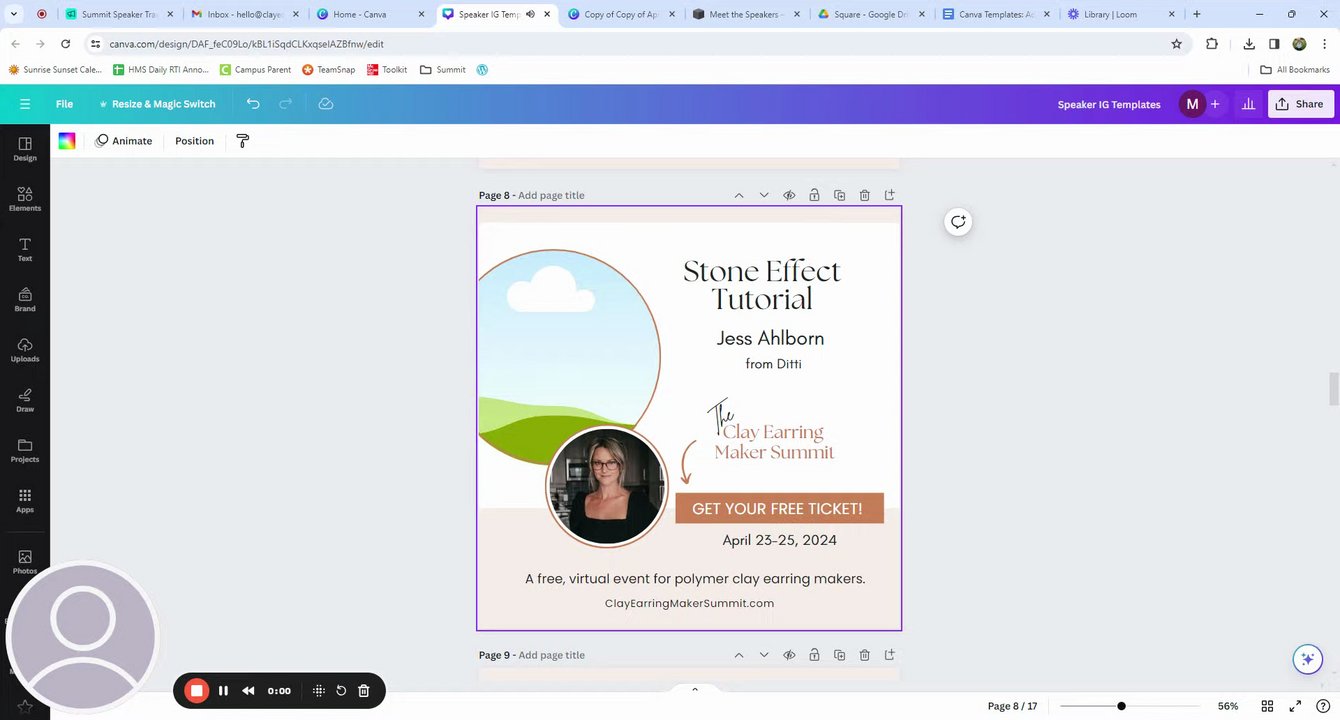Open the Elements panel
This screenshot has height=720, width=1340.
(x=25, y=199)
